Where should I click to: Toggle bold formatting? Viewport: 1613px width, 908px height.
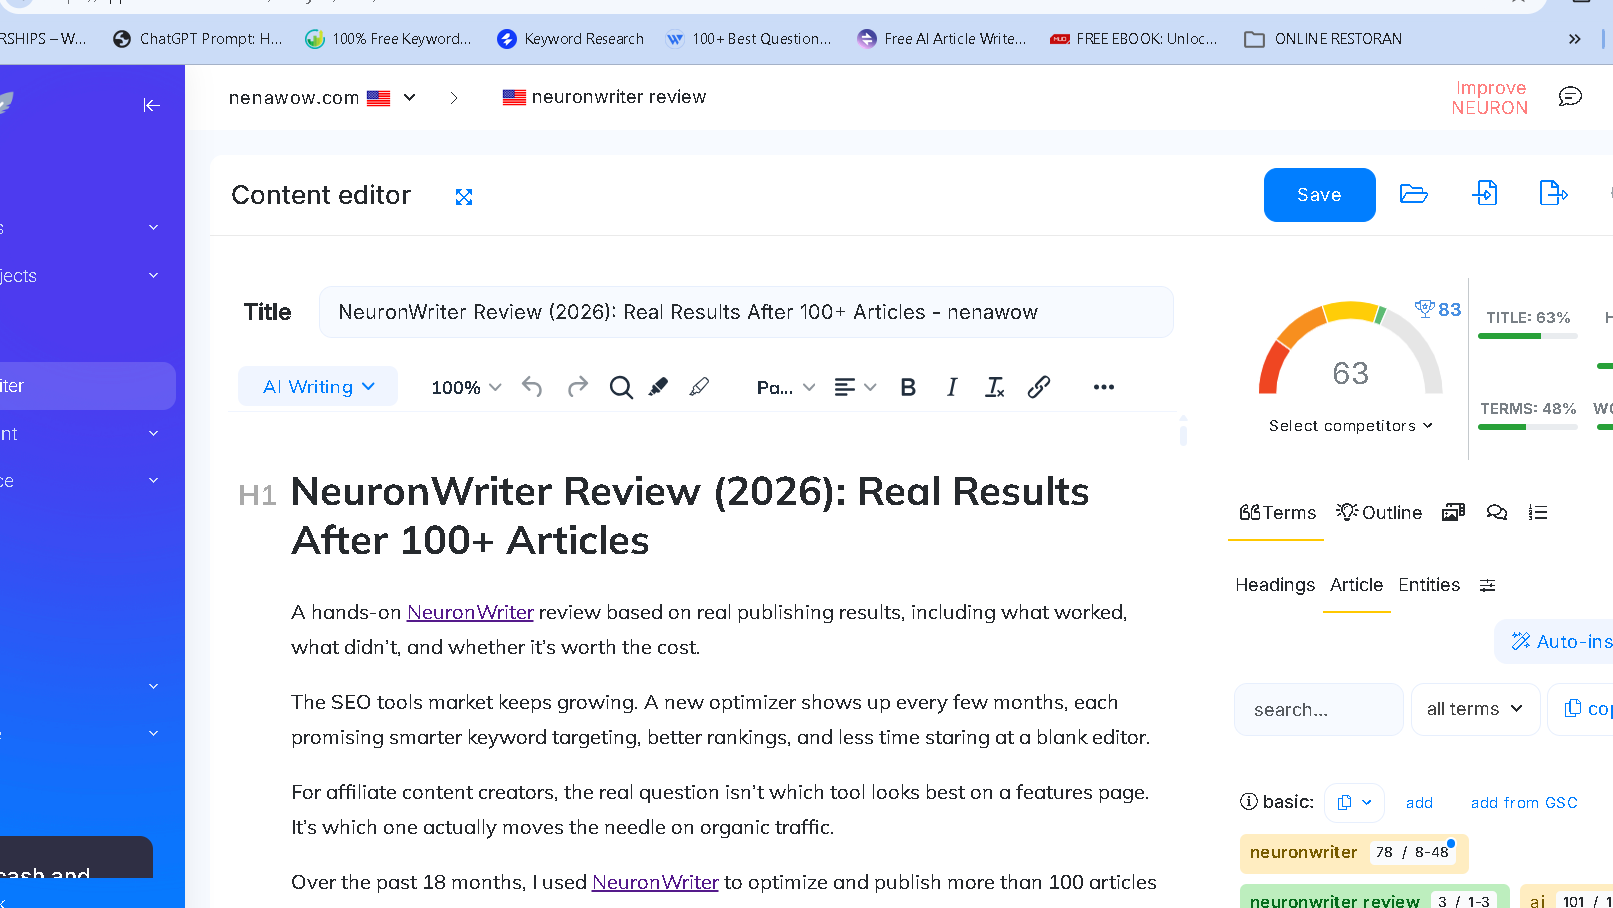point(908,387)
